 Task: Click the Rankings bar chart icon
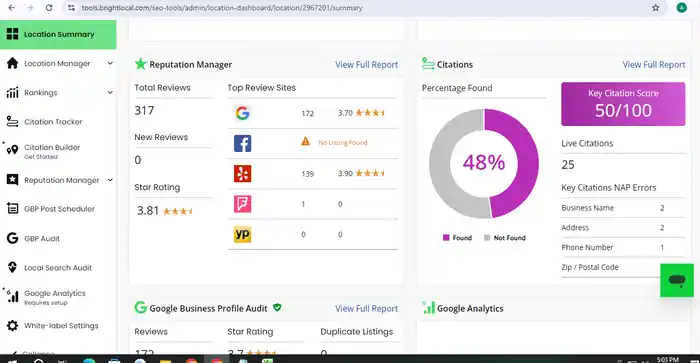point(12,92)
